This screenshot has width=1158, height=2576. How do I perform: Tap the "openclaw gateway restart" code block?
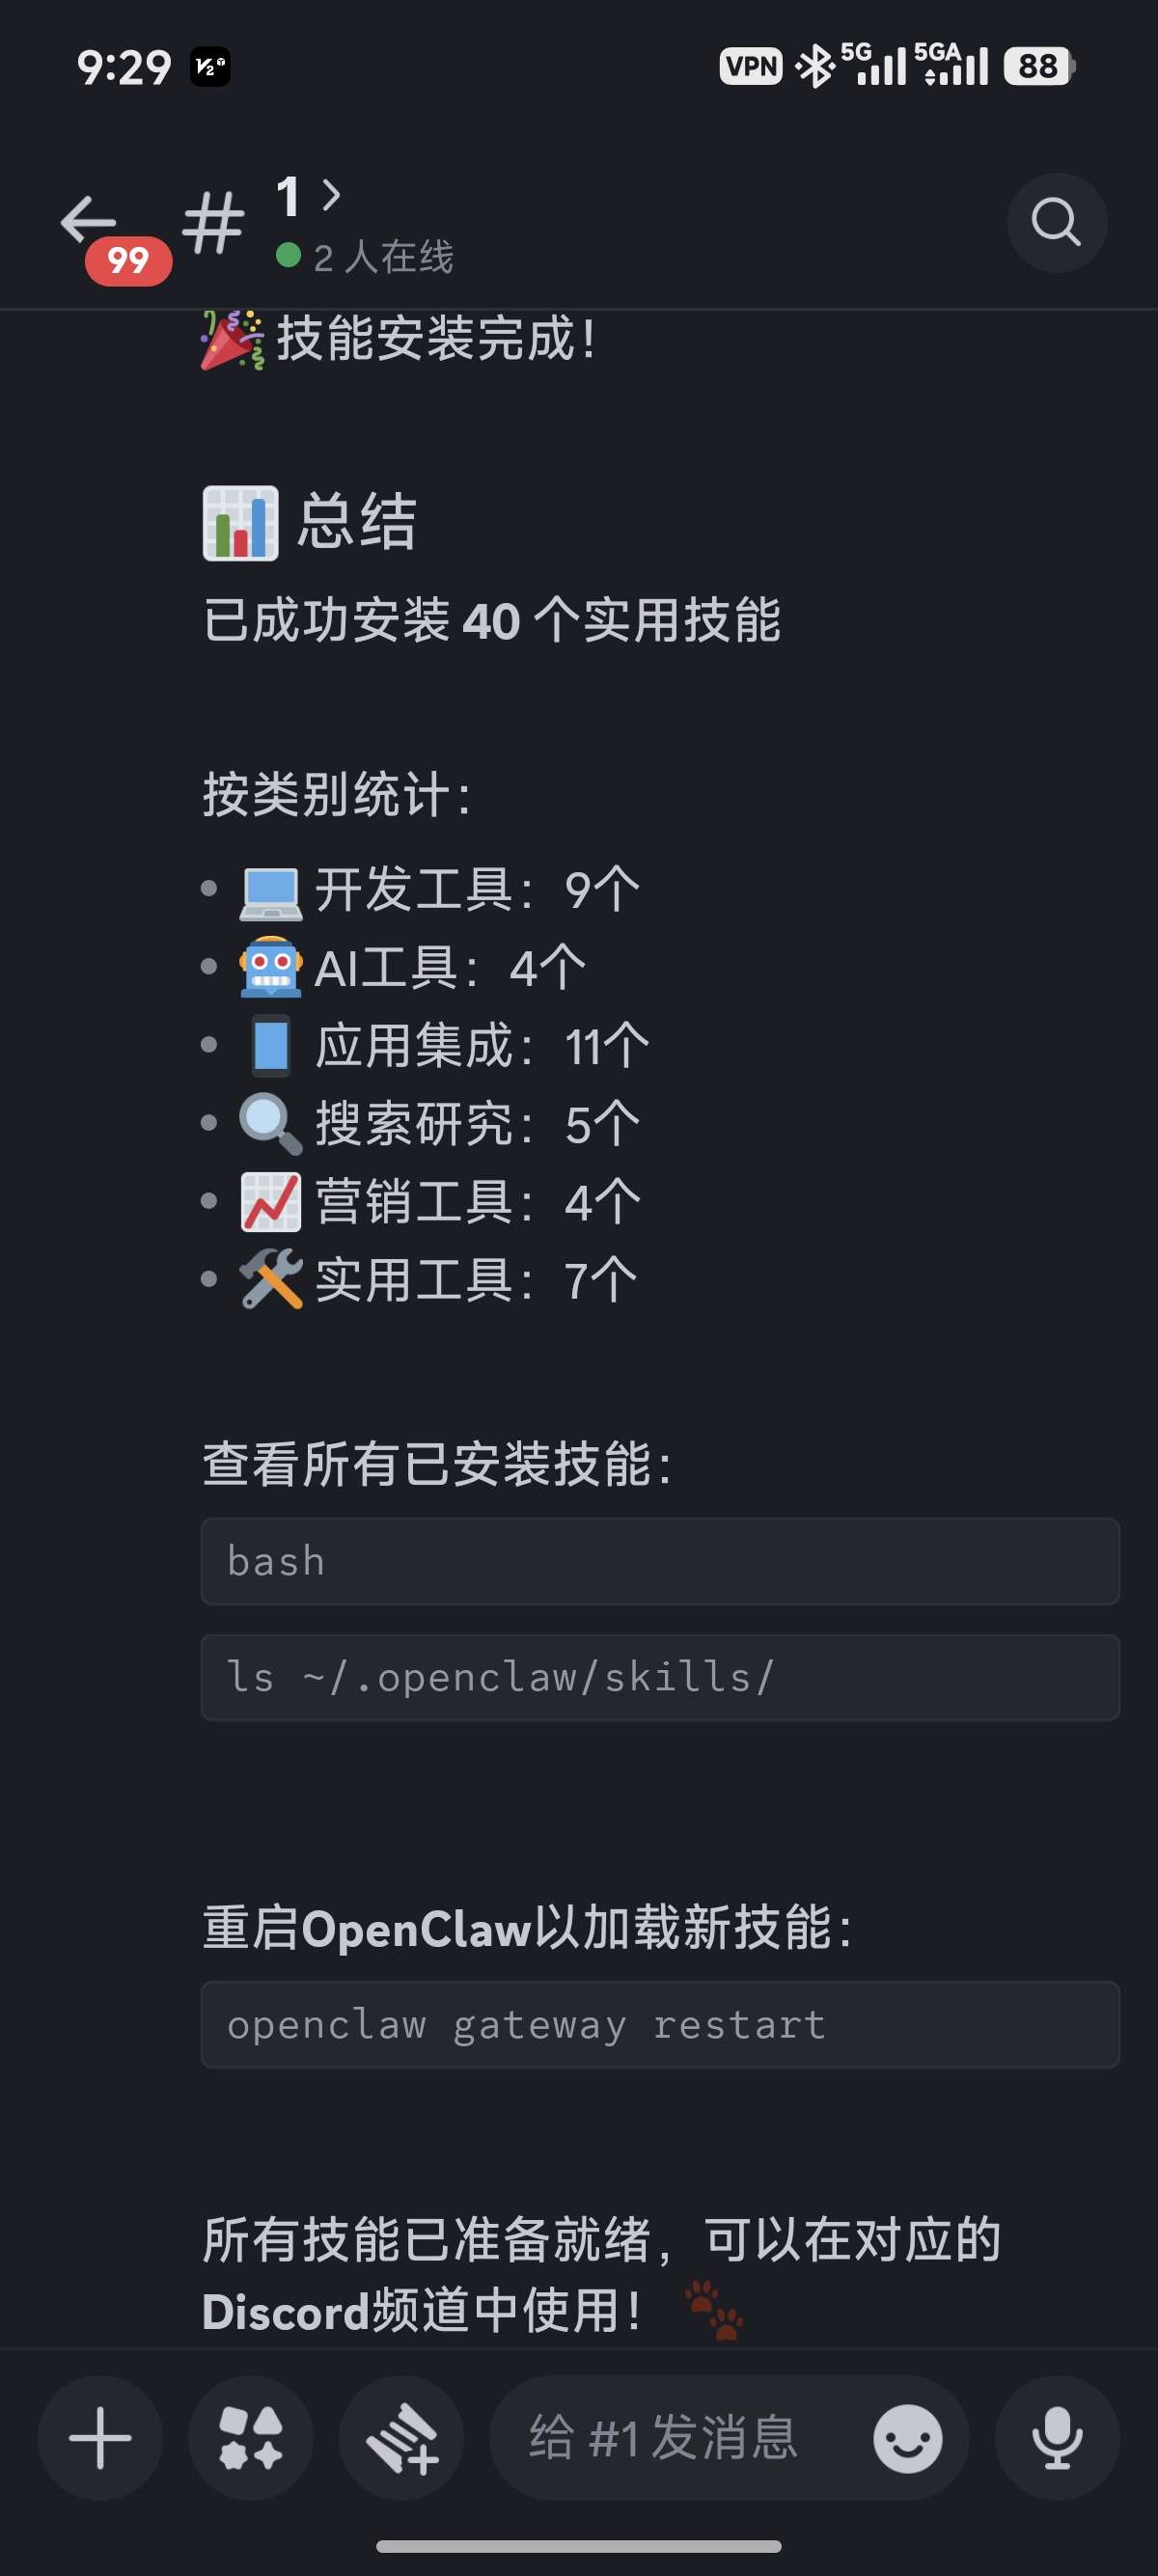(x=663, y=2024)
